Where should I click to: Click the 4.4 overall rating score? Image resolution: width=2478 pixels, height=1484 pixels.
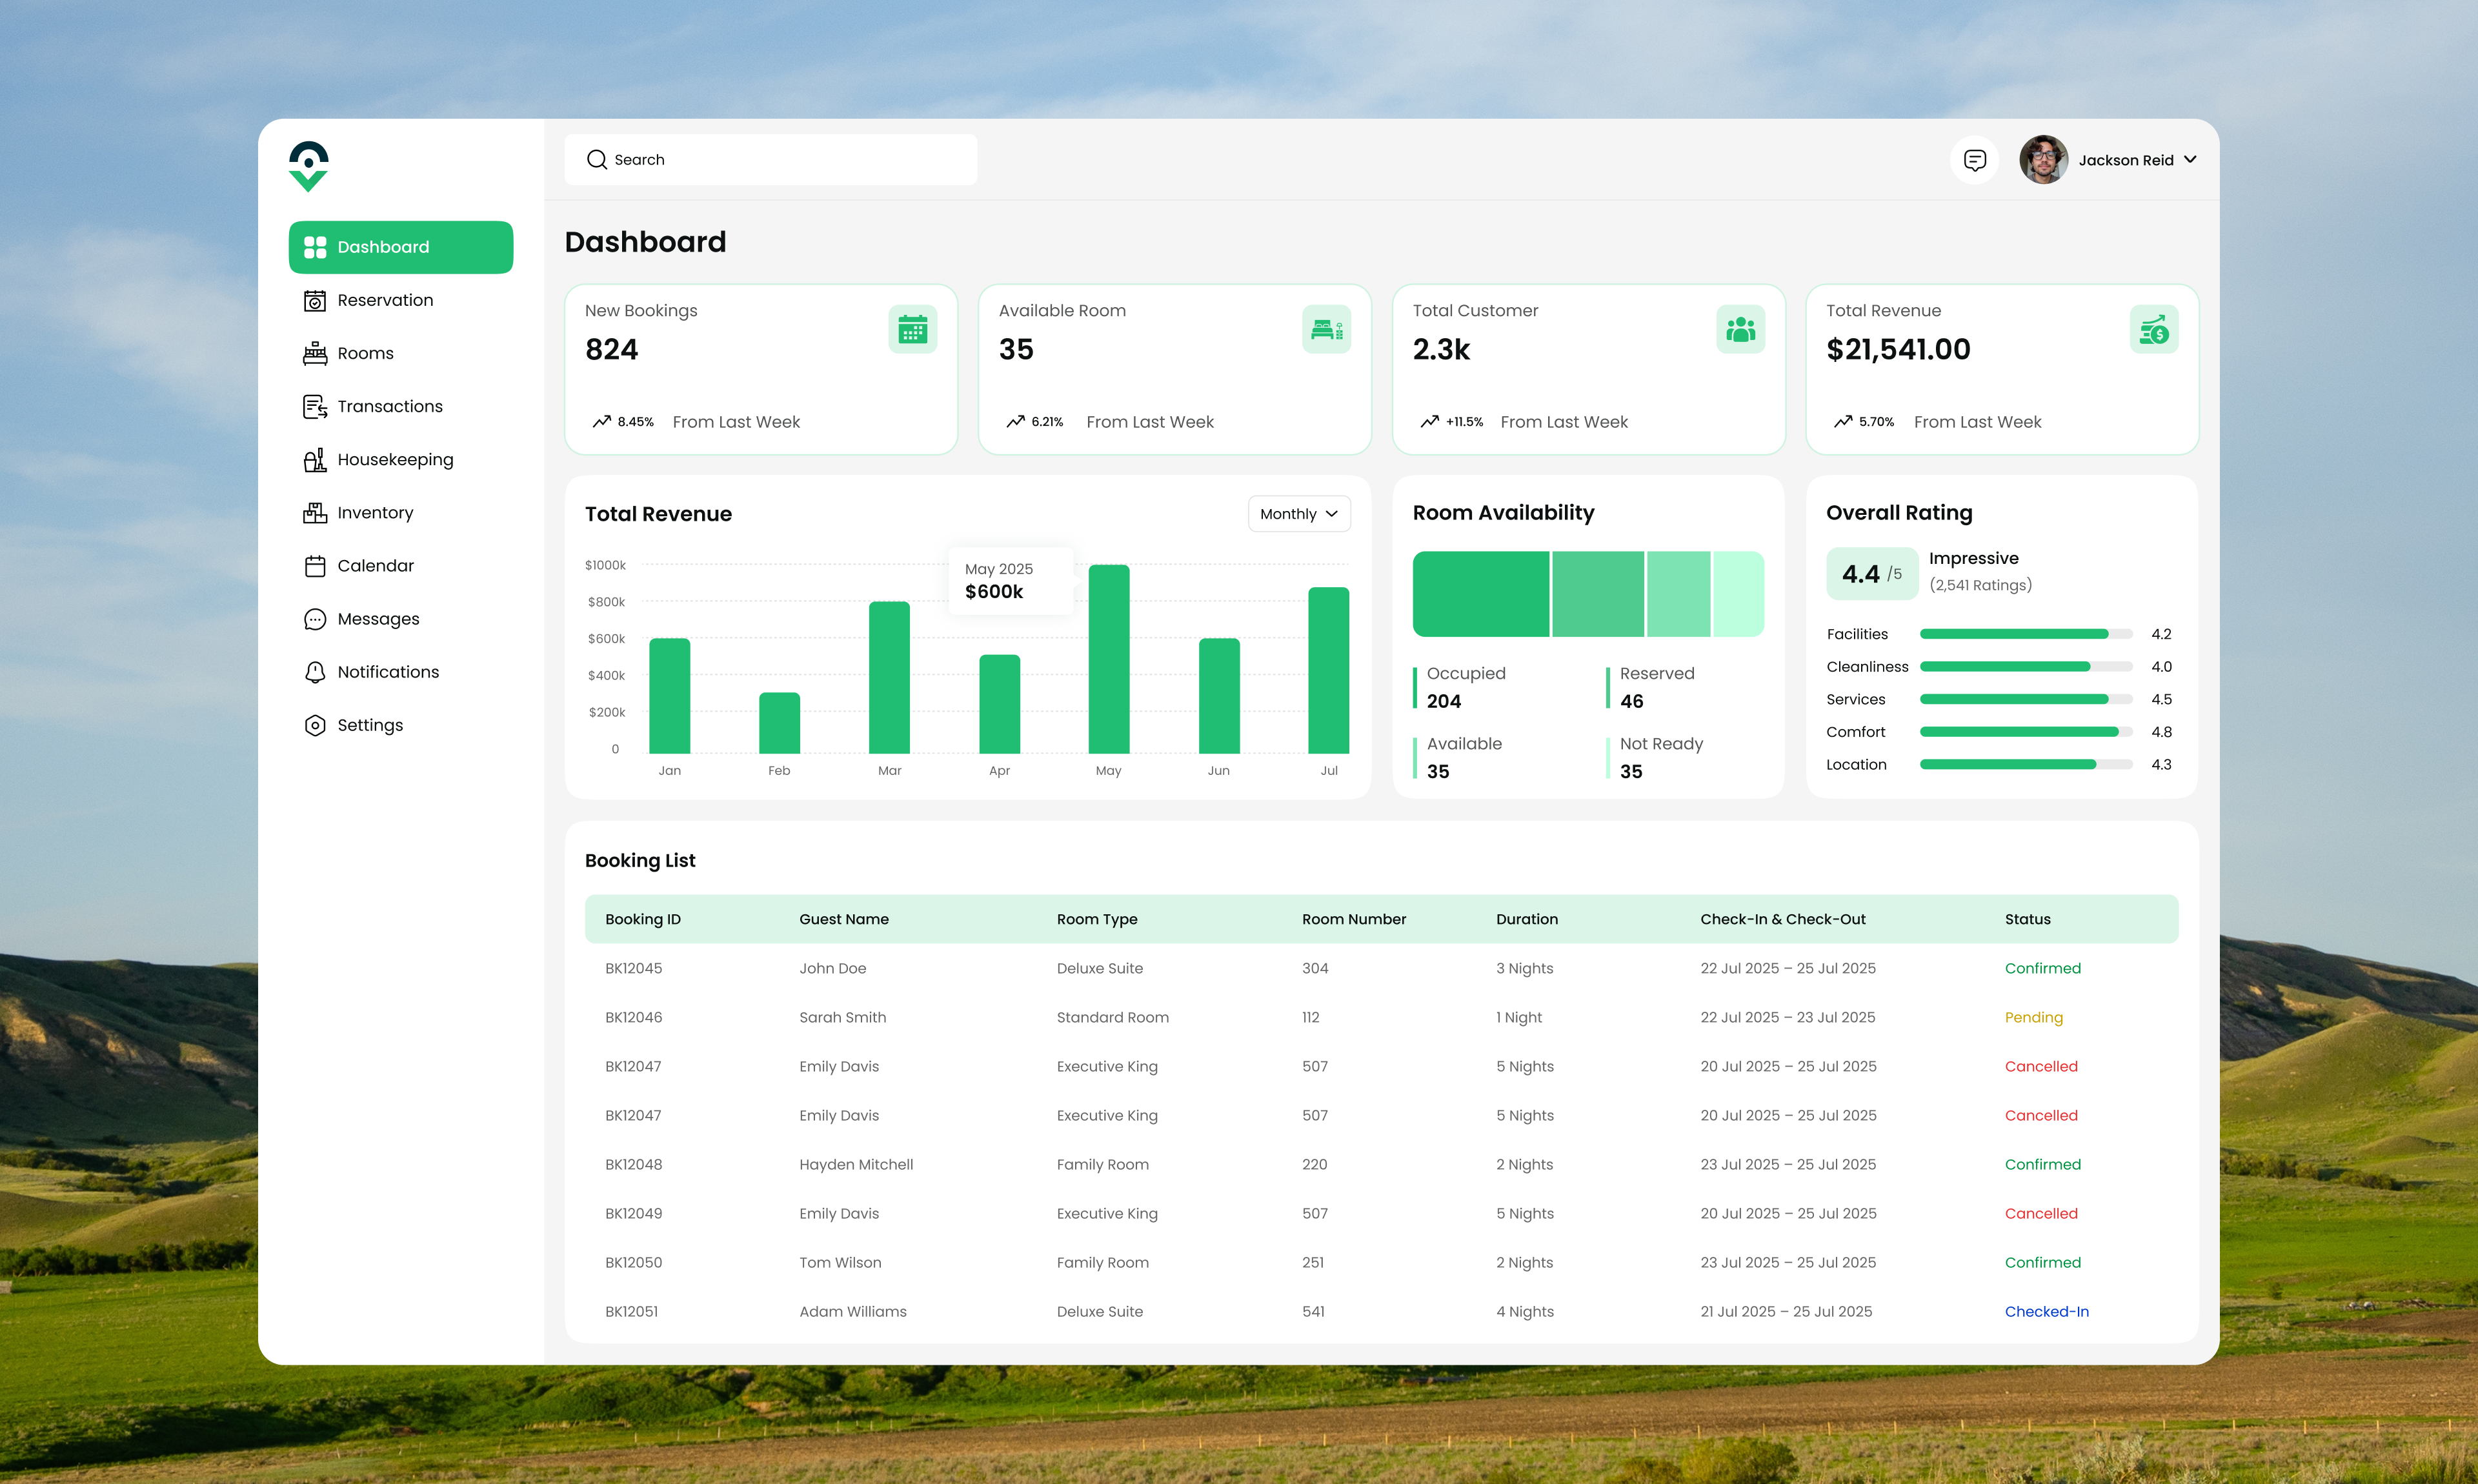[x=1861, y=574]
